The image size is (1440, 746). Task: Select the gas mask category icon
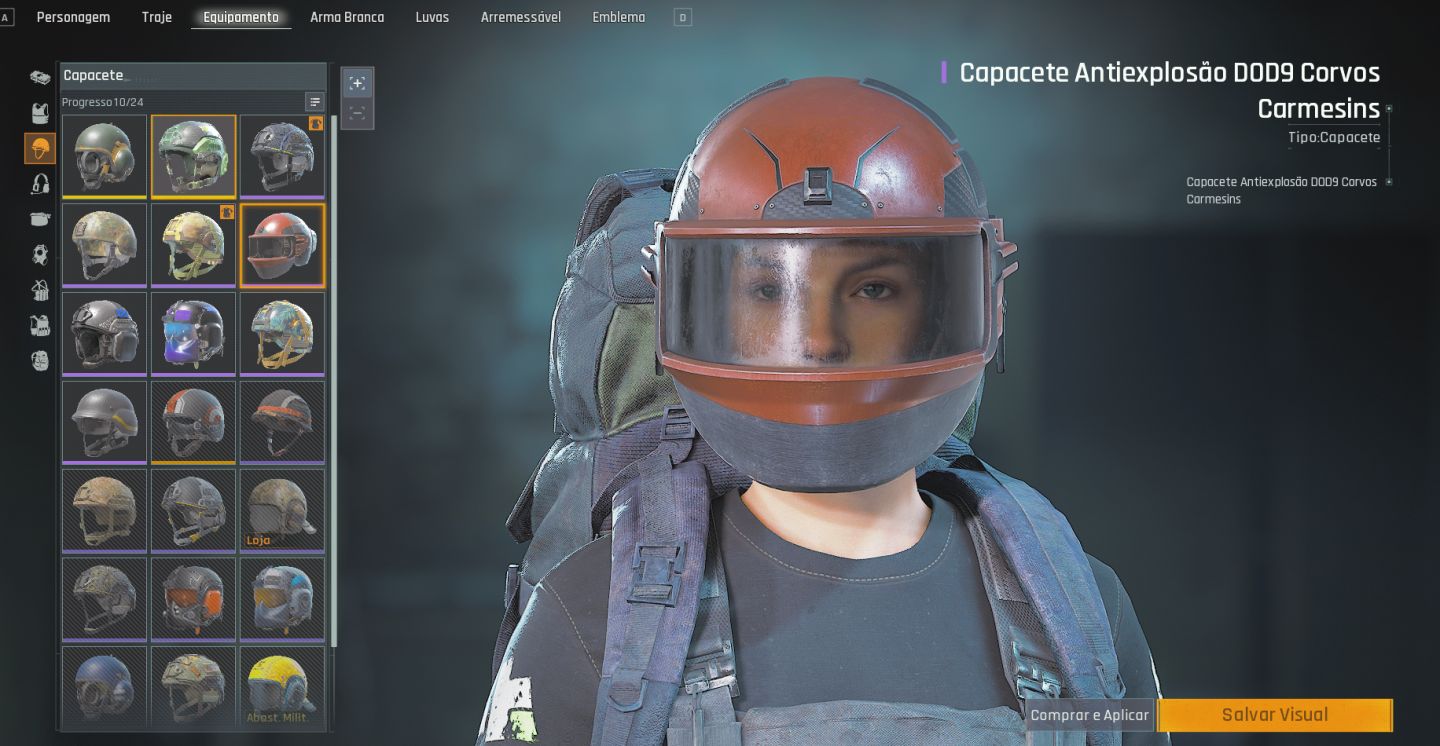40,254
